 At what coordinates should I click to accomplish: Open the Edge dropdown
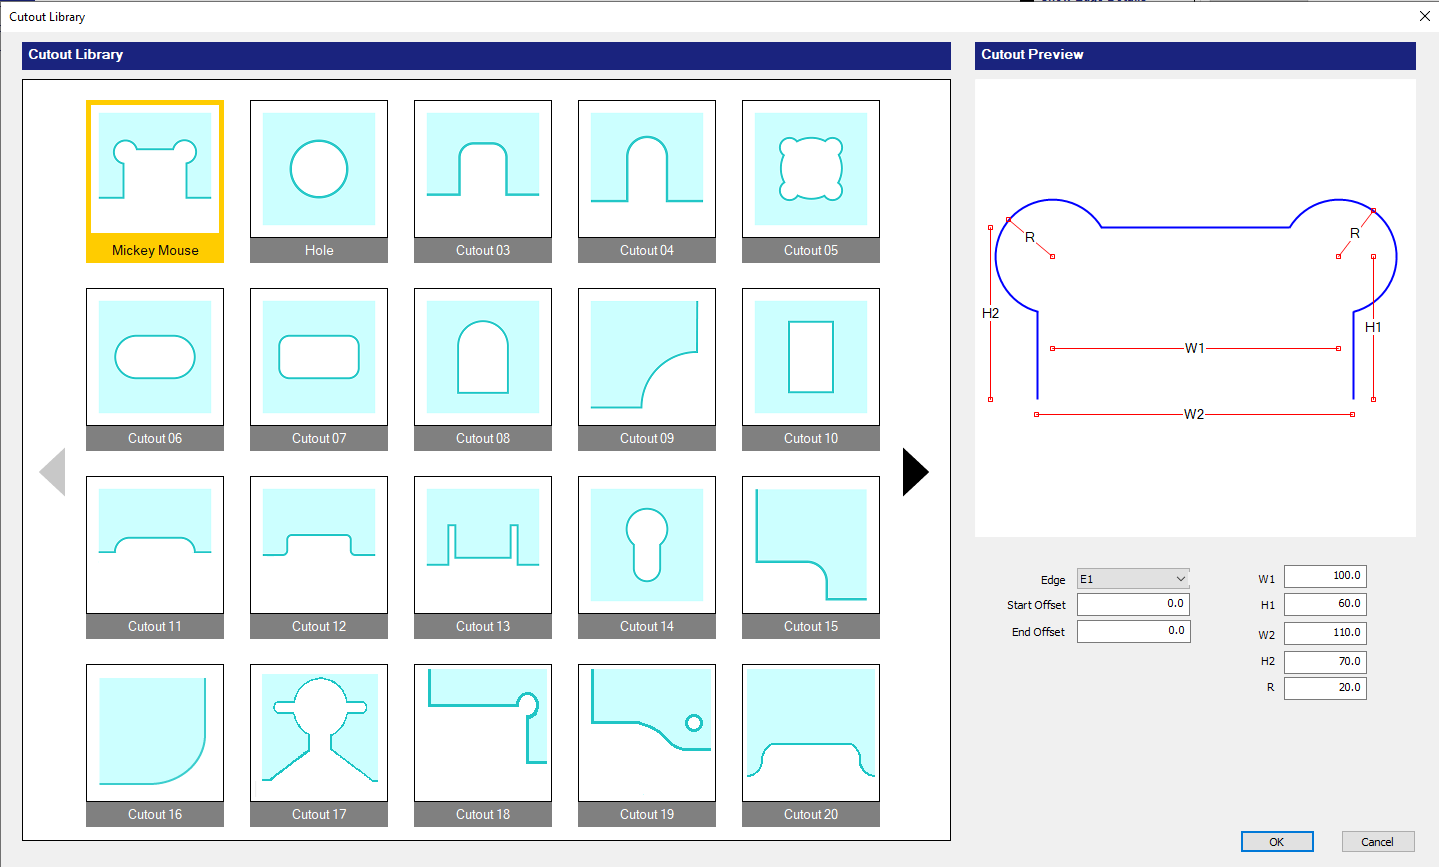tap(1133, 579)
